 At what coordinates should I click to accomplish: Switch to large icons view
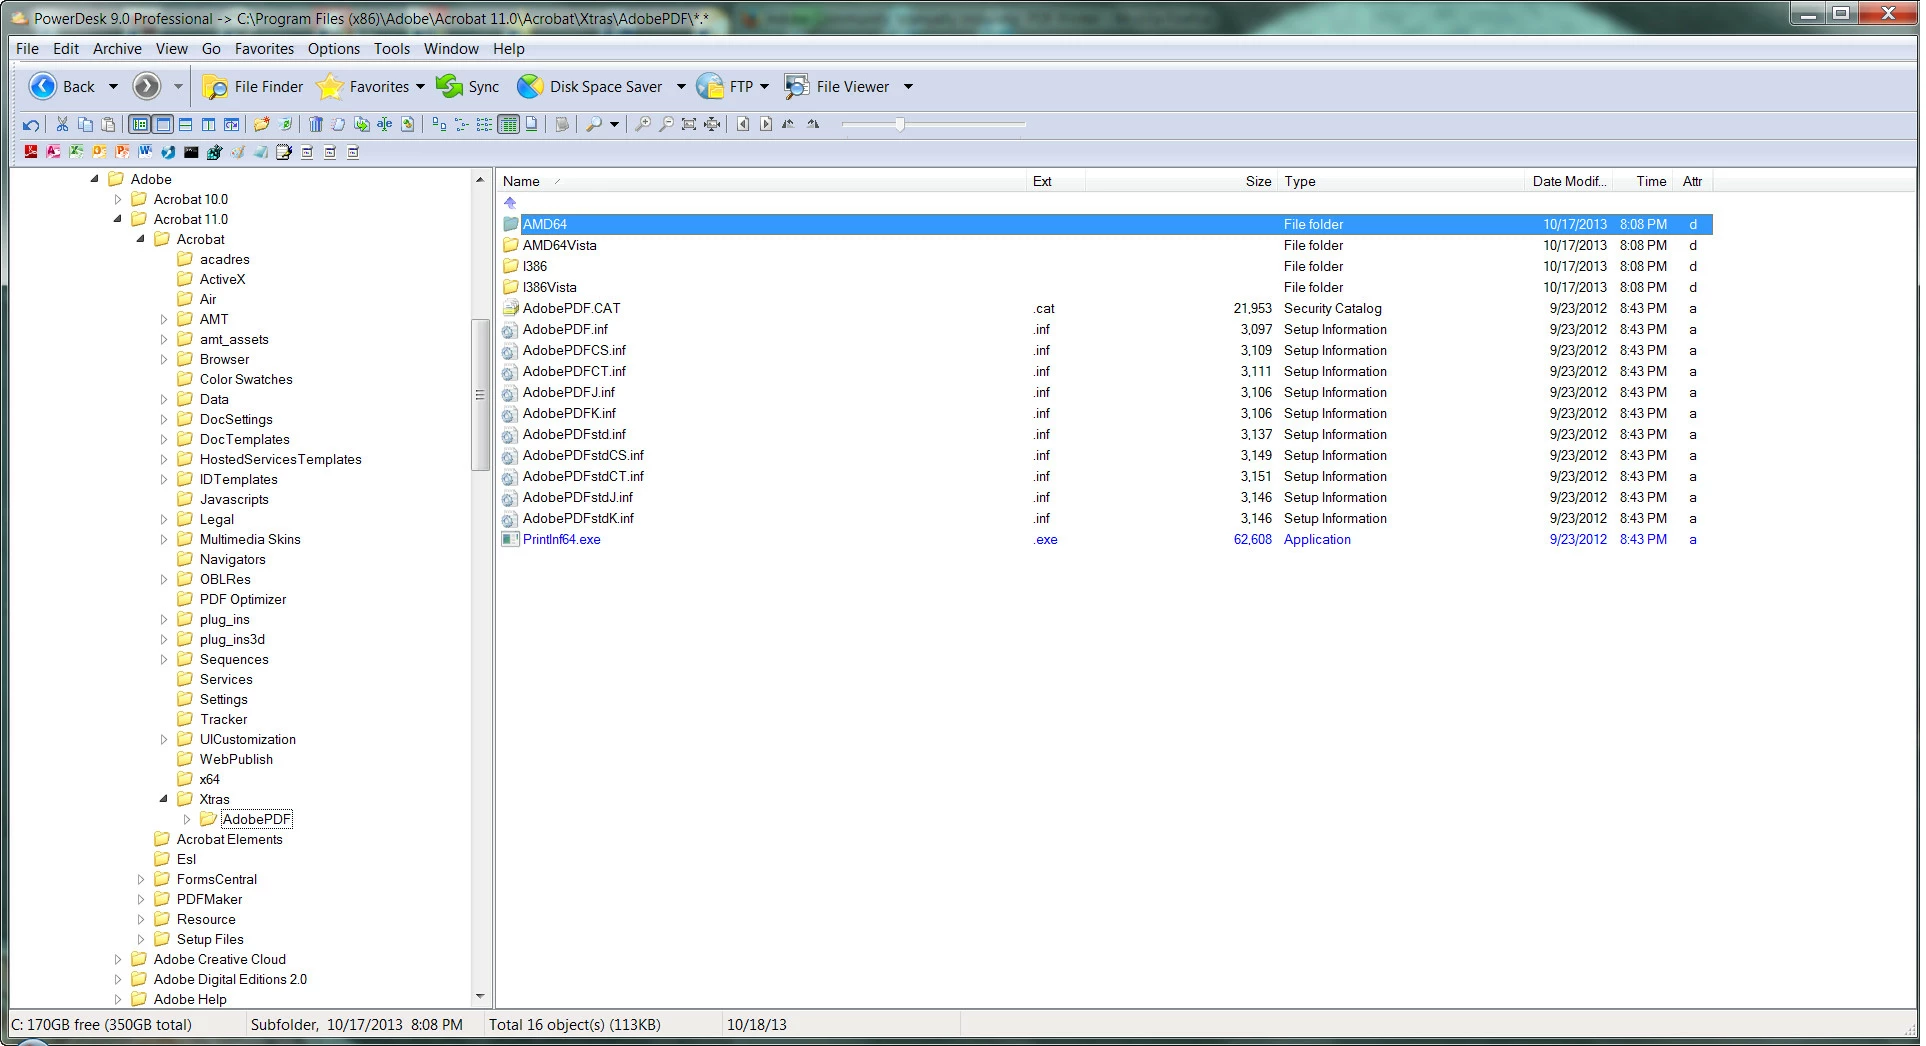pos(439,124)
